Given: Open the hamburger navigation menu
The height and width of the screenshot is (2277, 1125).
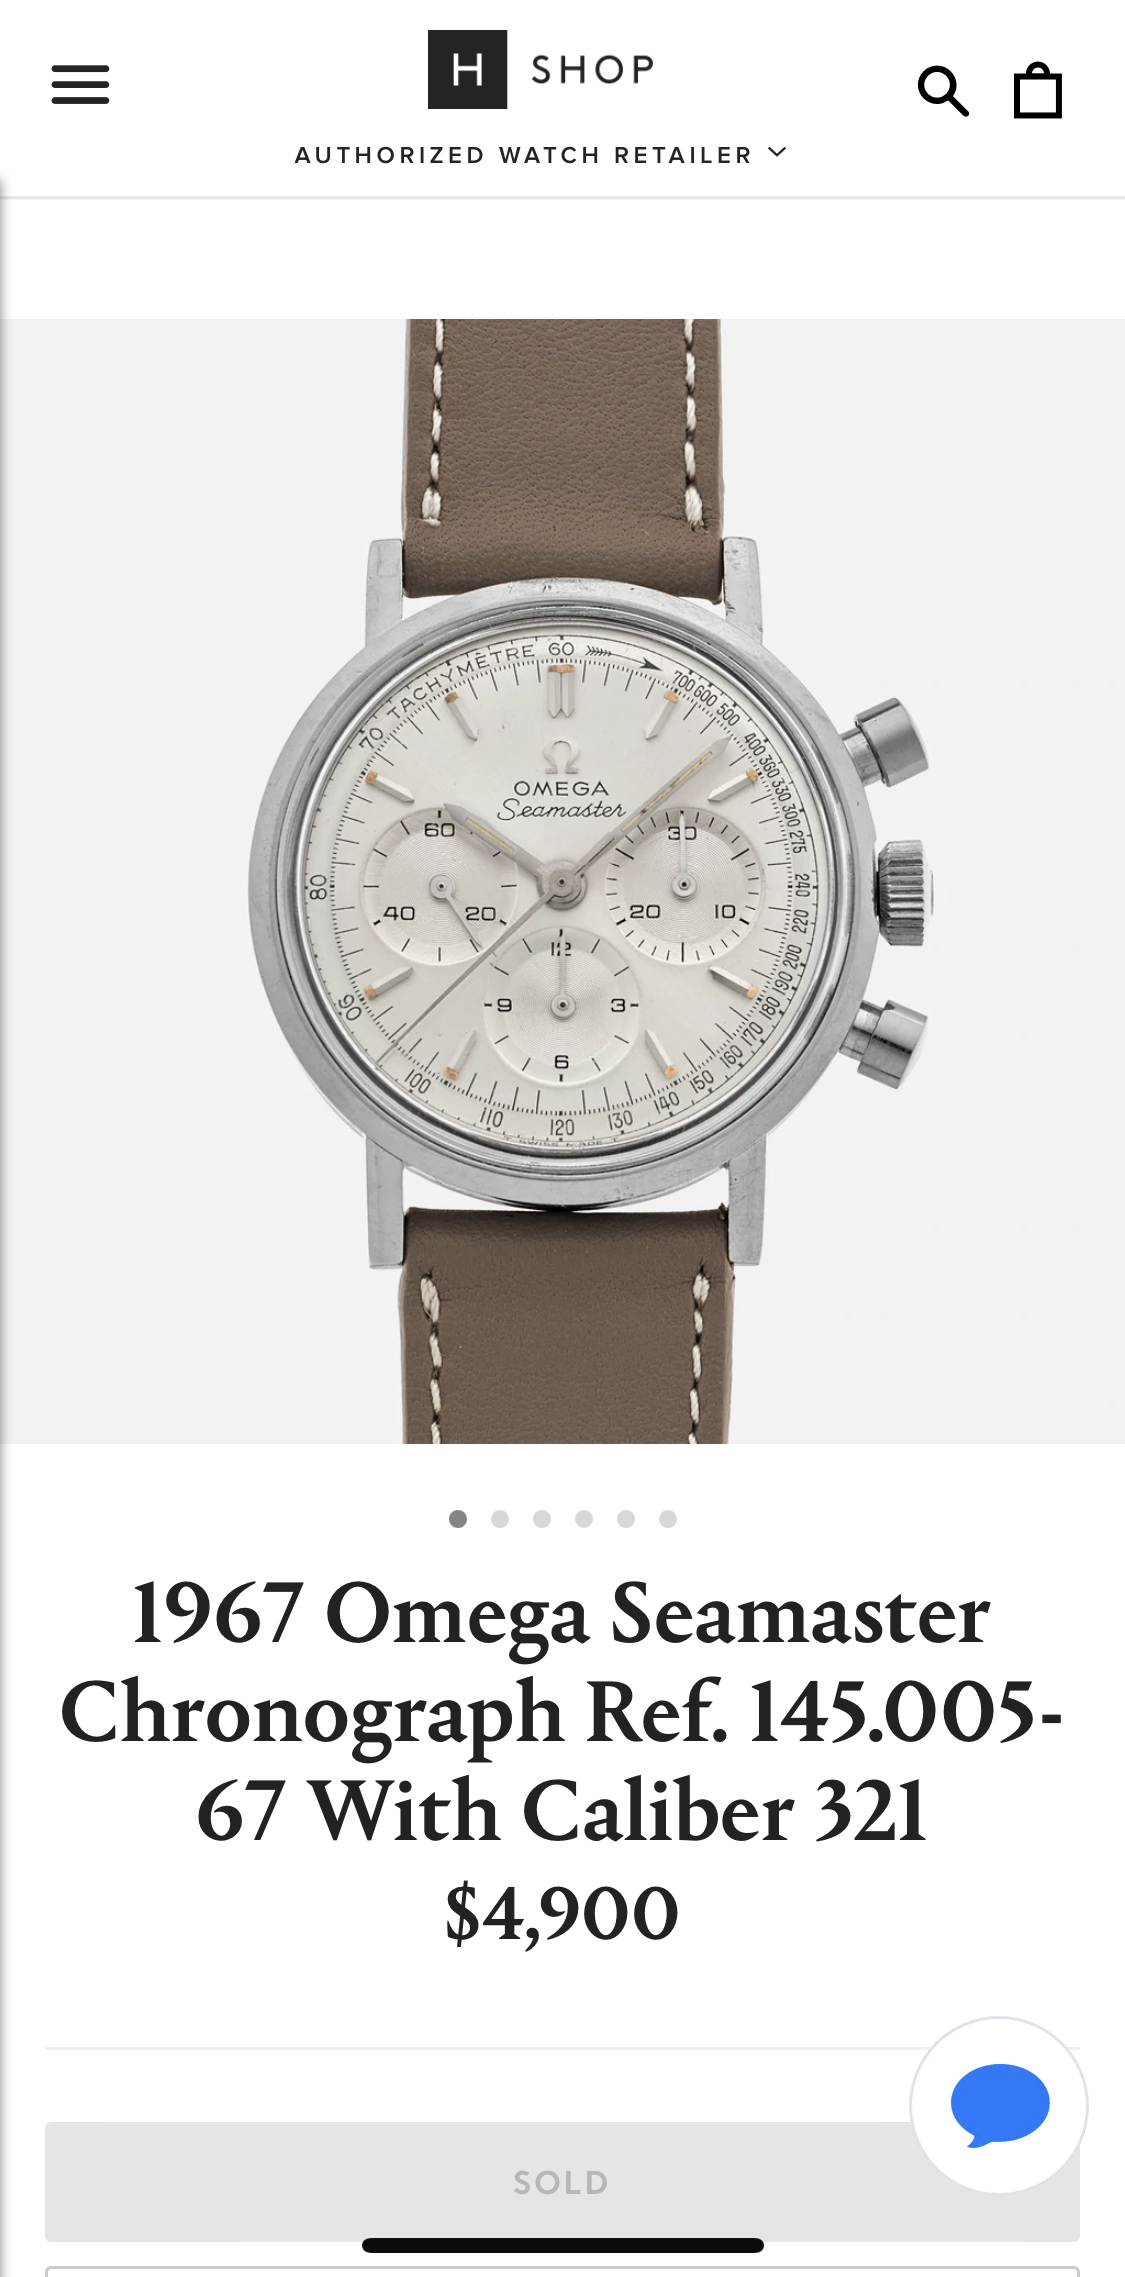Looking at the screenshot, I should tap(80, 85).
